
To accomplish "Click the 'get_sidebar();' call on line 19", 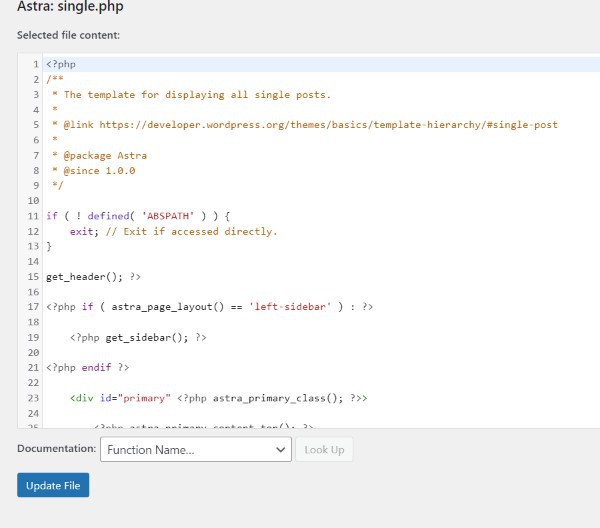I will pyautogui.click(x=147, y=337).
